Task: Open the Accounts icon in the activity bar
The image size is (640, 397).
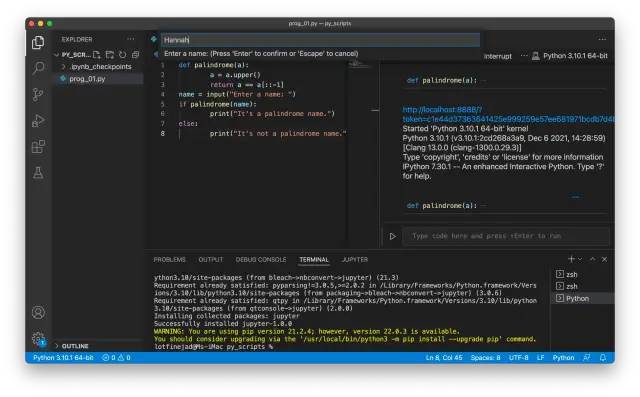Action: point(38,313)
